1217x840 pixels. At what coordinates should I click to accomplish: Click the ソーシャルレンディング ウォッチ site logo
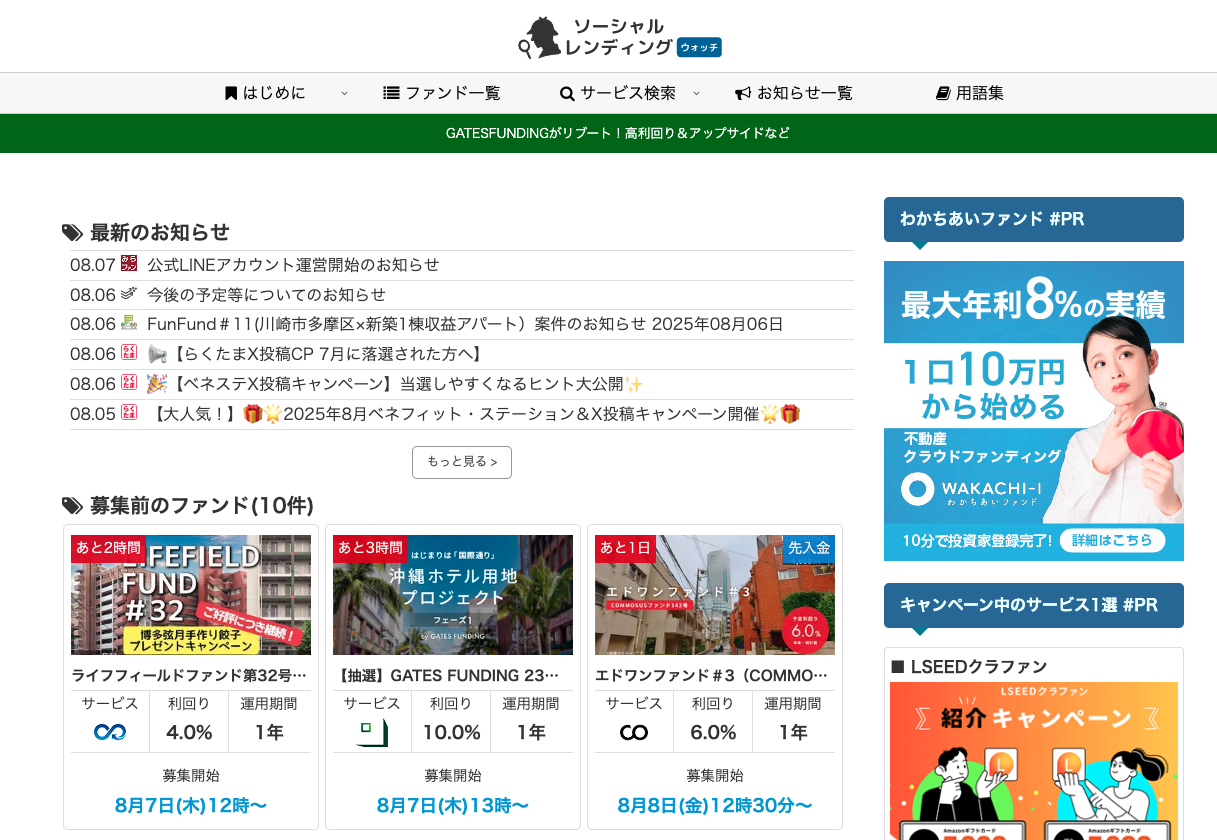620,37
